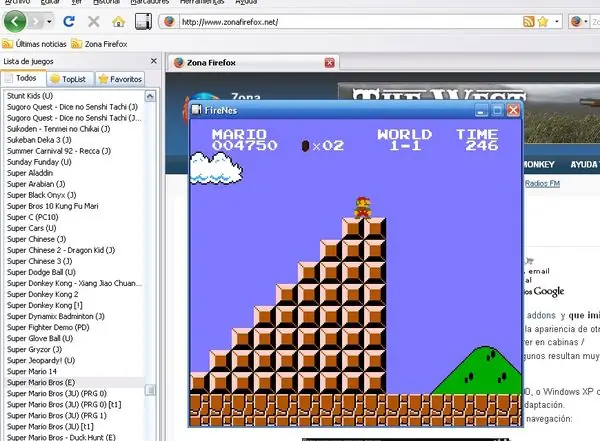The height and width of the screenshot is (441, 600).
Task: Click the Radios FM link
Action: click(542, 184)
